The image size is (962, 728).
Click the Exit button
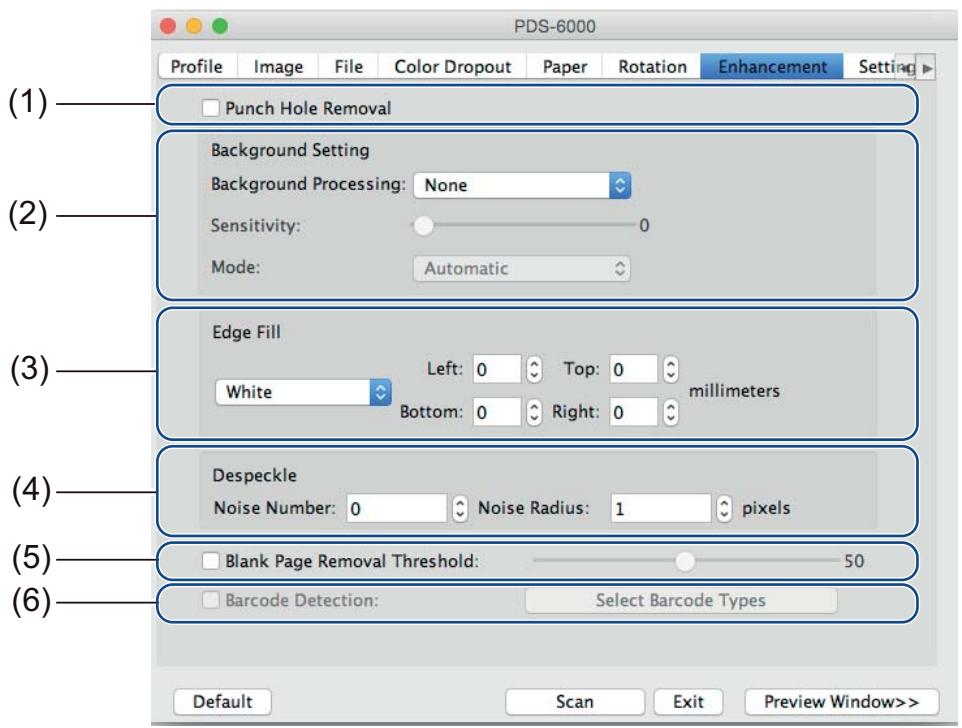coord(688,702)
